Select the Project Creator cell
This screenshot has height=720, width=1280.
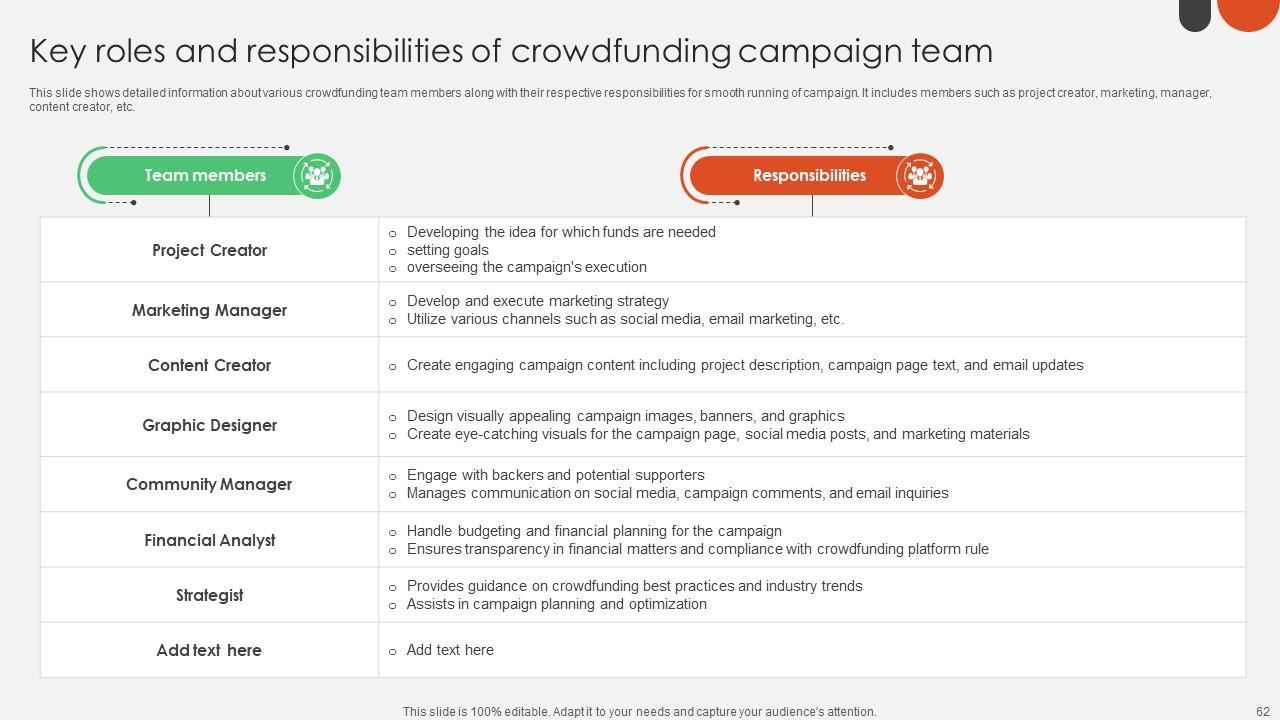[x=209, y=250]
